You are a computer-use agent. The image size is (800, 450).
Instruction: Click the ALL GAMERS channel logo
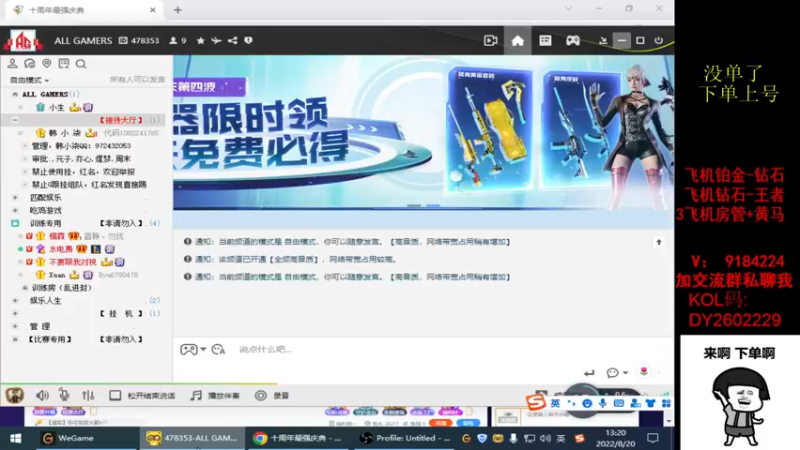tap(22, 40)
